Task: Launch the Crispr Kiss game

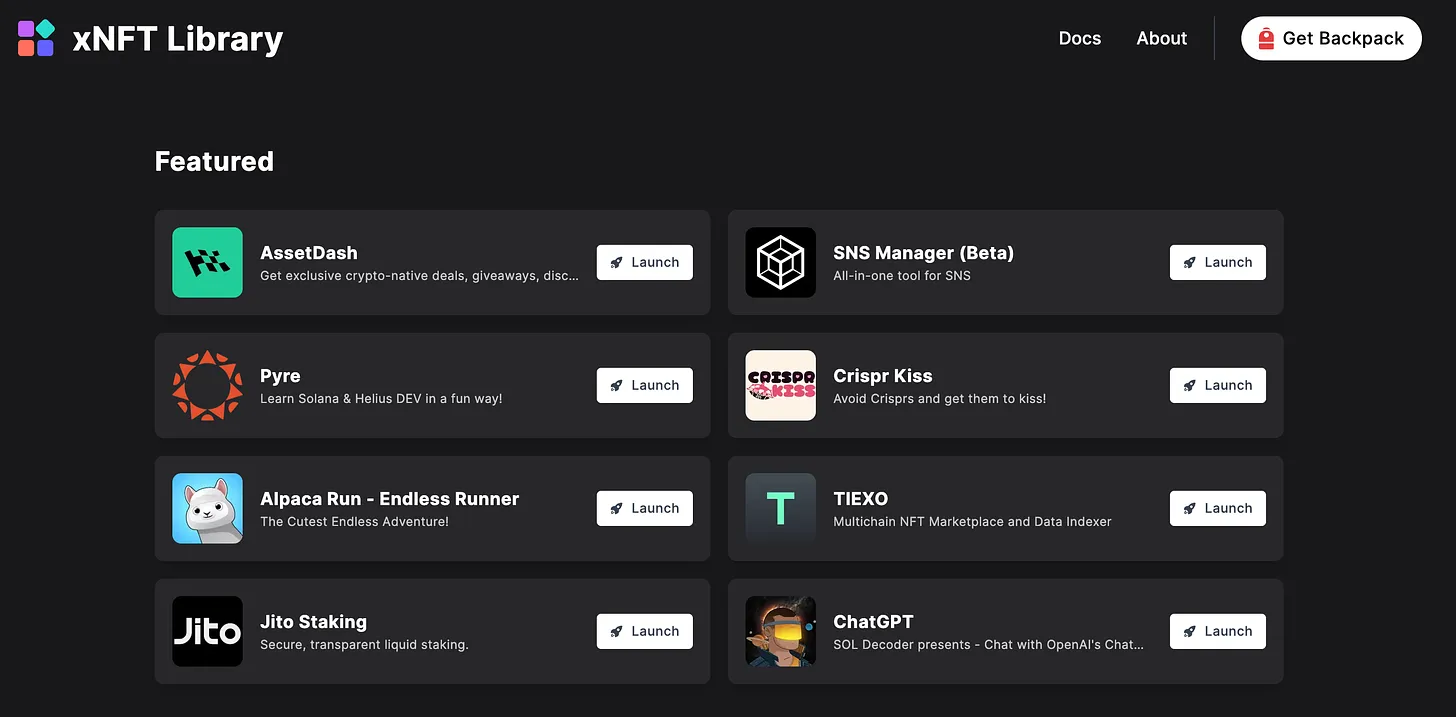Action: [1217, 385]
